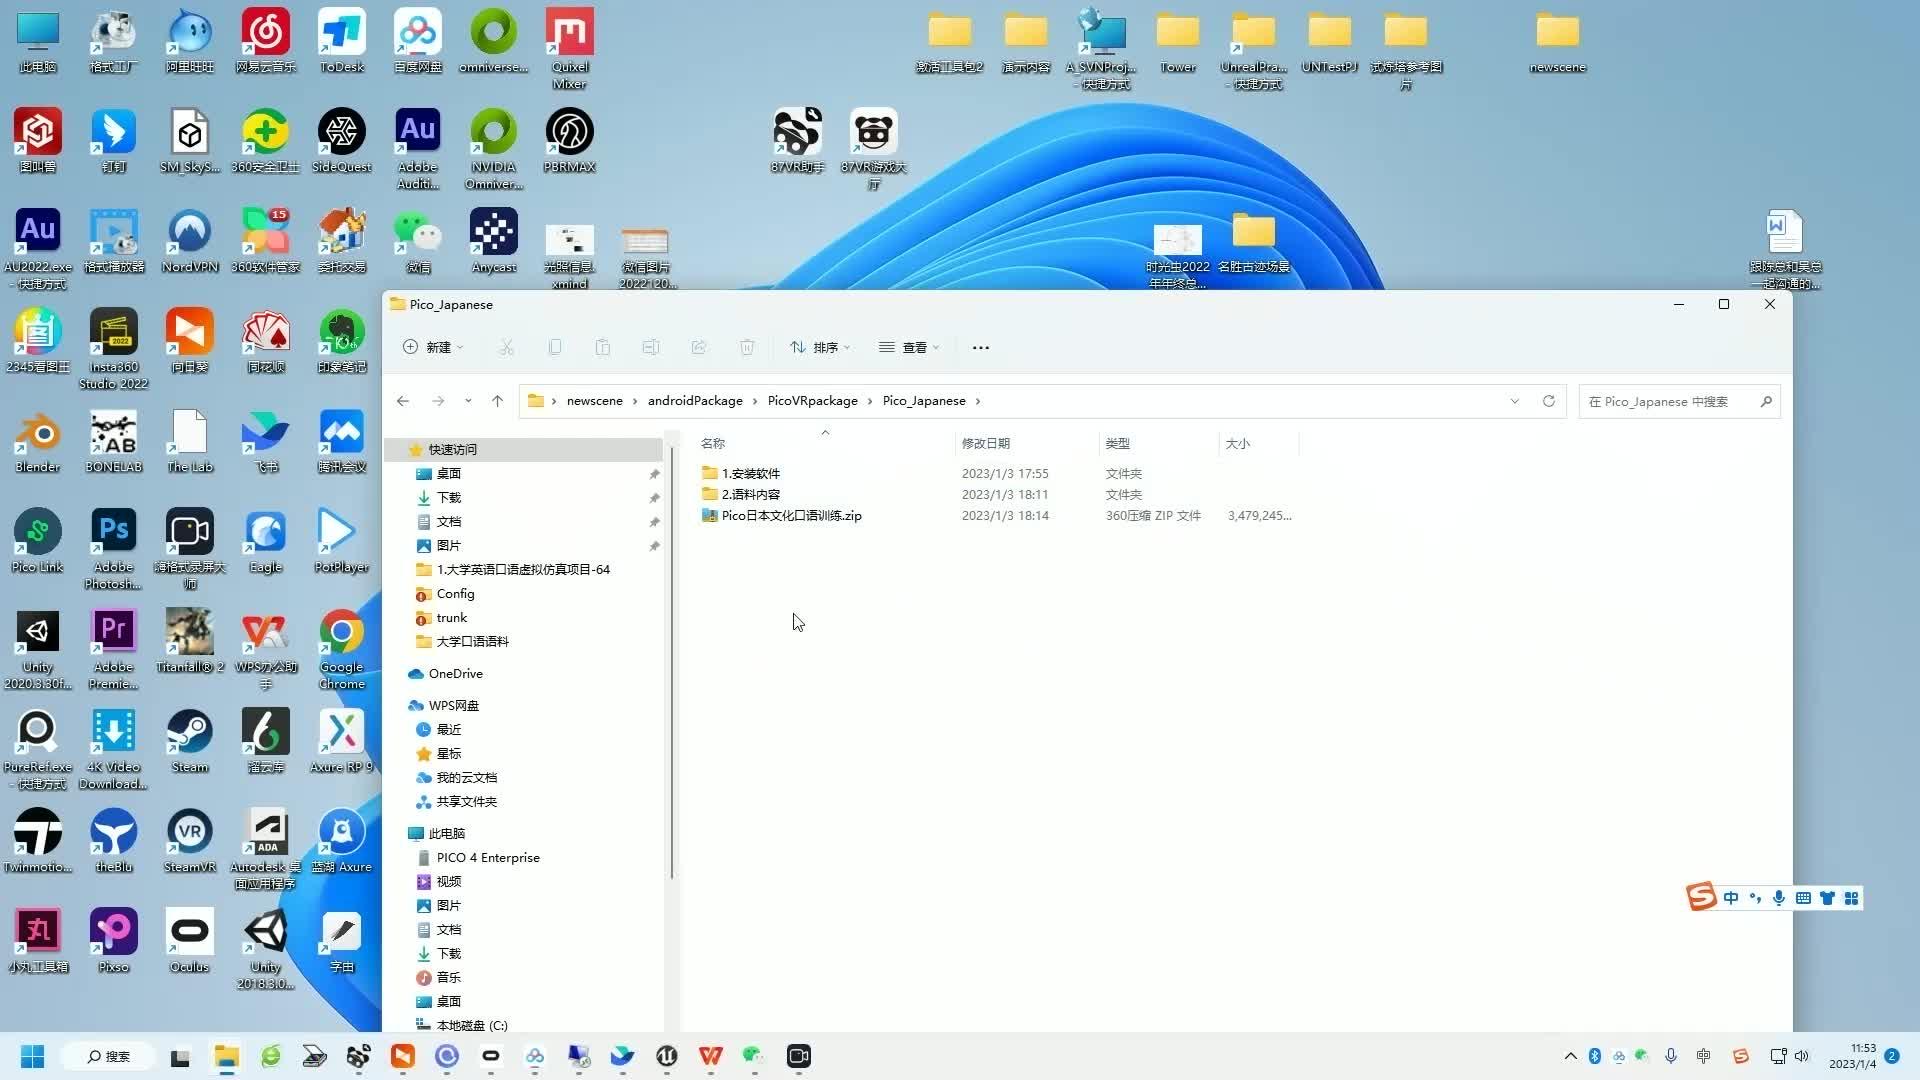
Task: Click the PicoVRpackage breadcrumb segment
Action: 813,401
